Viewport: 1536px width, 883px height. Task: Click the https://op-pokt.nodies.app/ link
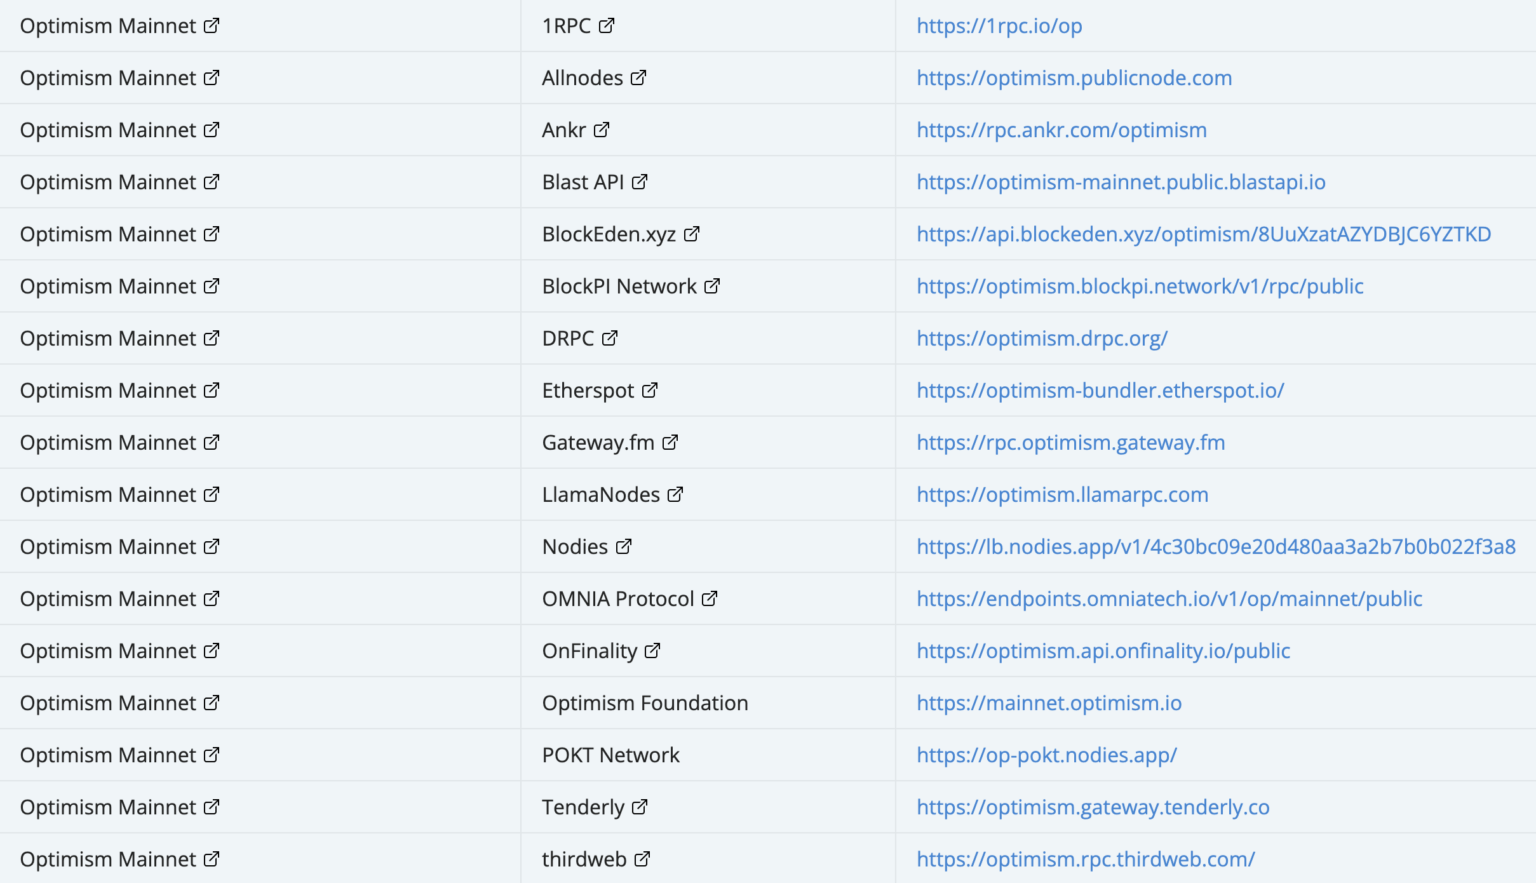point(1047,754)
